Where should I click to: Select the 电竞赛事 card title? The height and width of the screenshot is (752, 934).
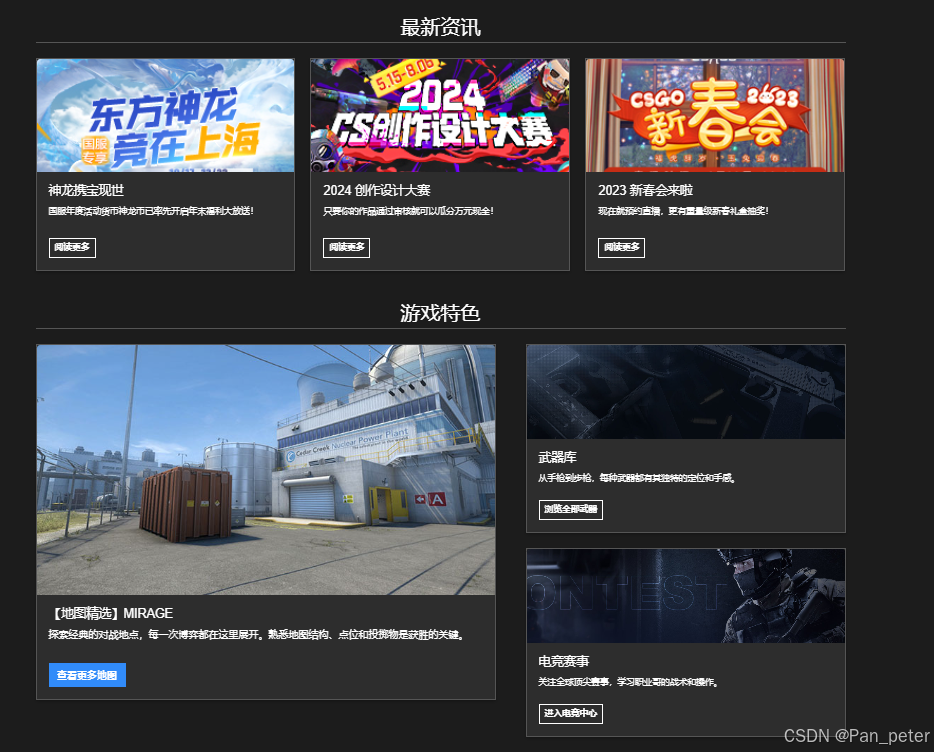(563, 661)
